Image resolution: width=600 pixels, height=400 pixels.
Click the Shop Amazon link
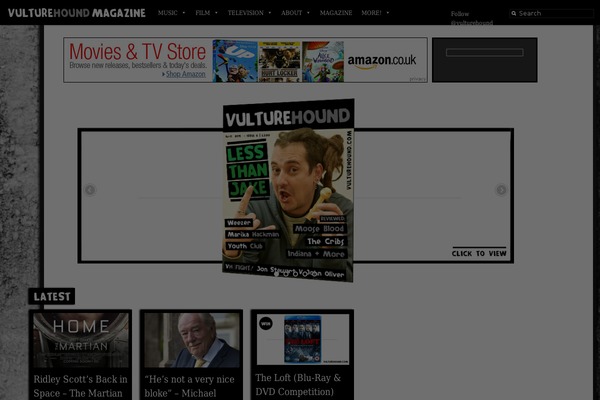coord(186,74)
